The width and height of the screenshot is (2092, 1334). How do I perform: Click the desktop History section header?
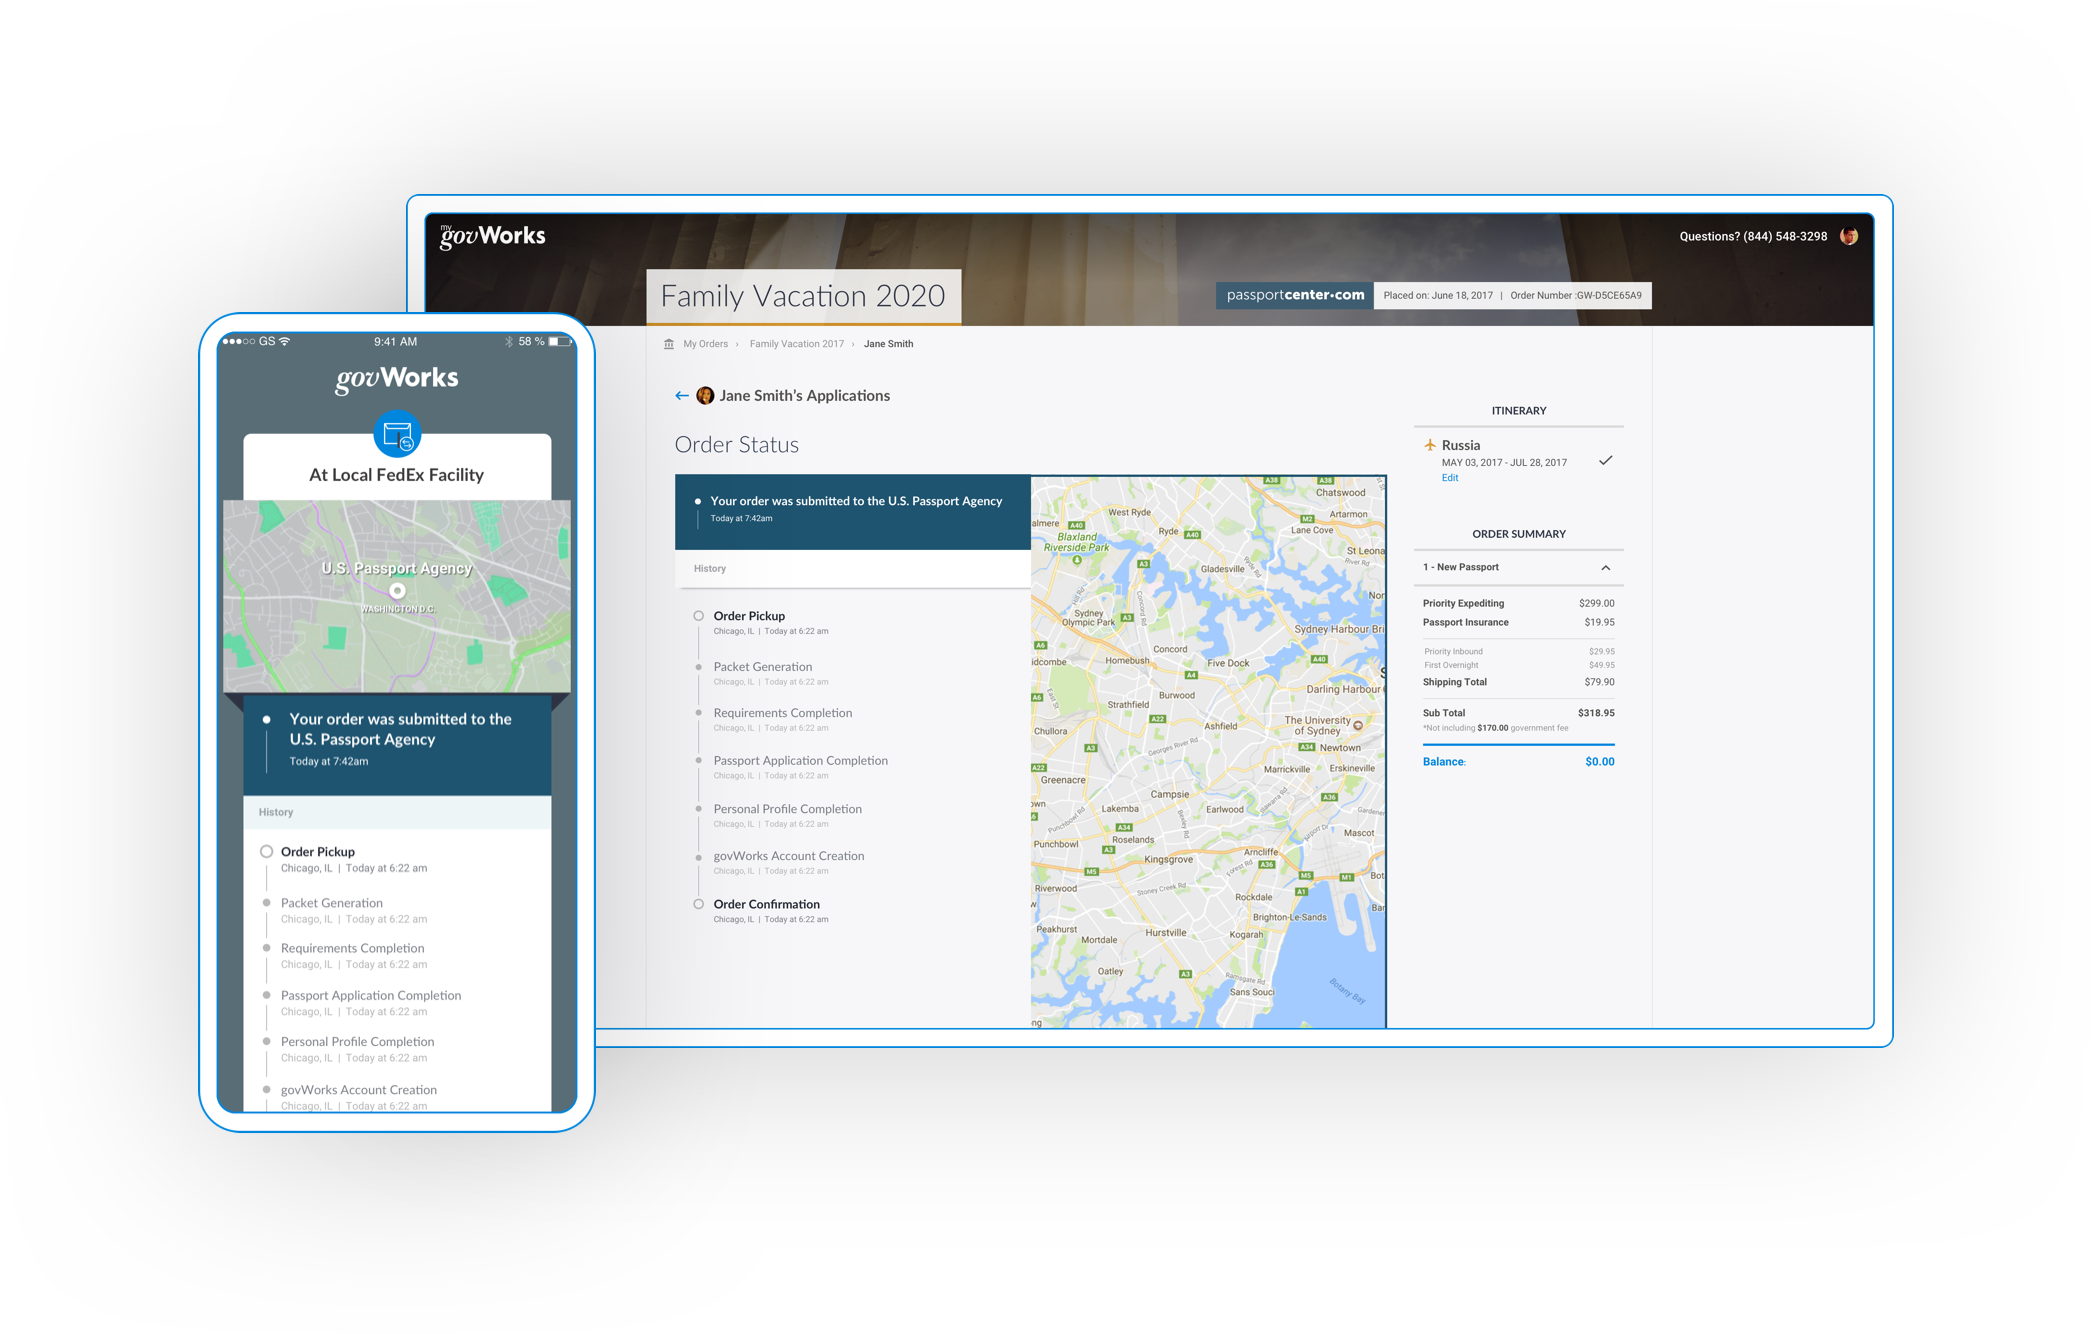tap(710, 569)
